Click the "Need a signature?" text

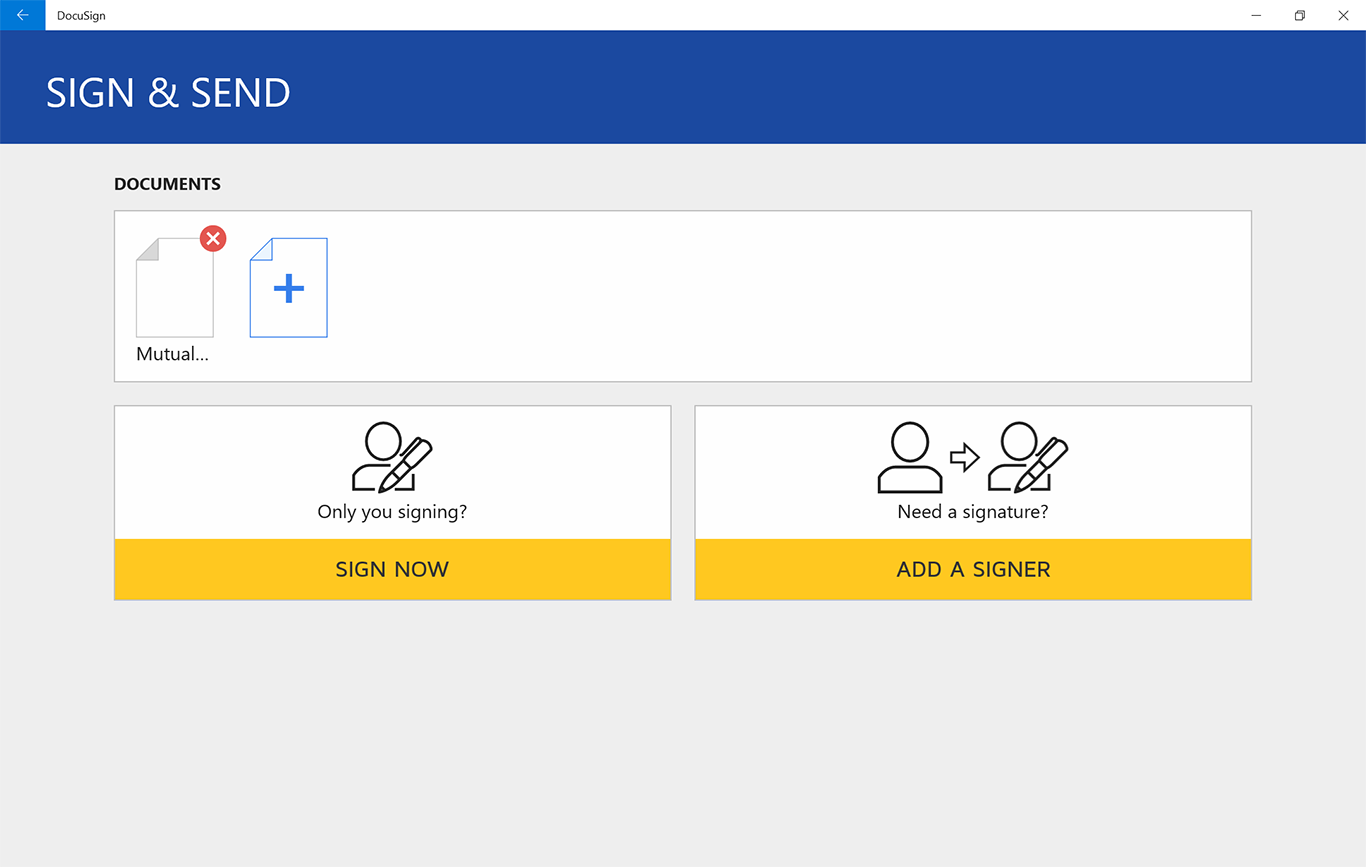click(x=973, y=512)
